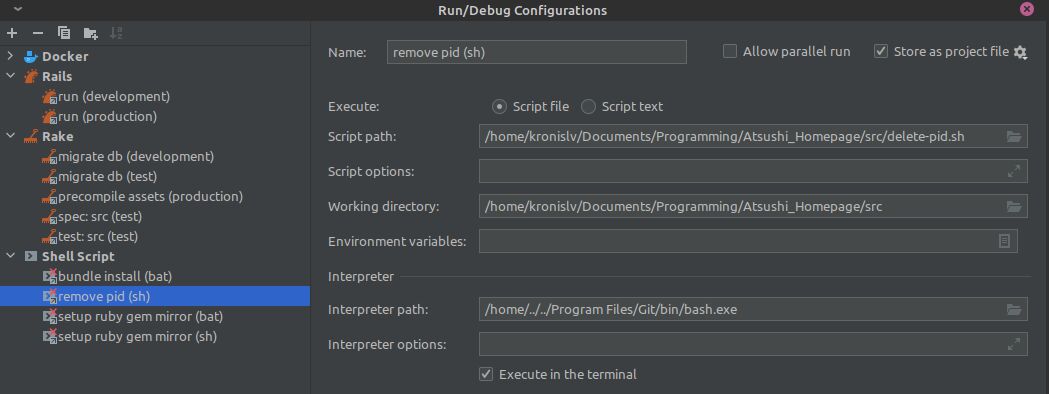Collapse the Rails tree node

11,76
